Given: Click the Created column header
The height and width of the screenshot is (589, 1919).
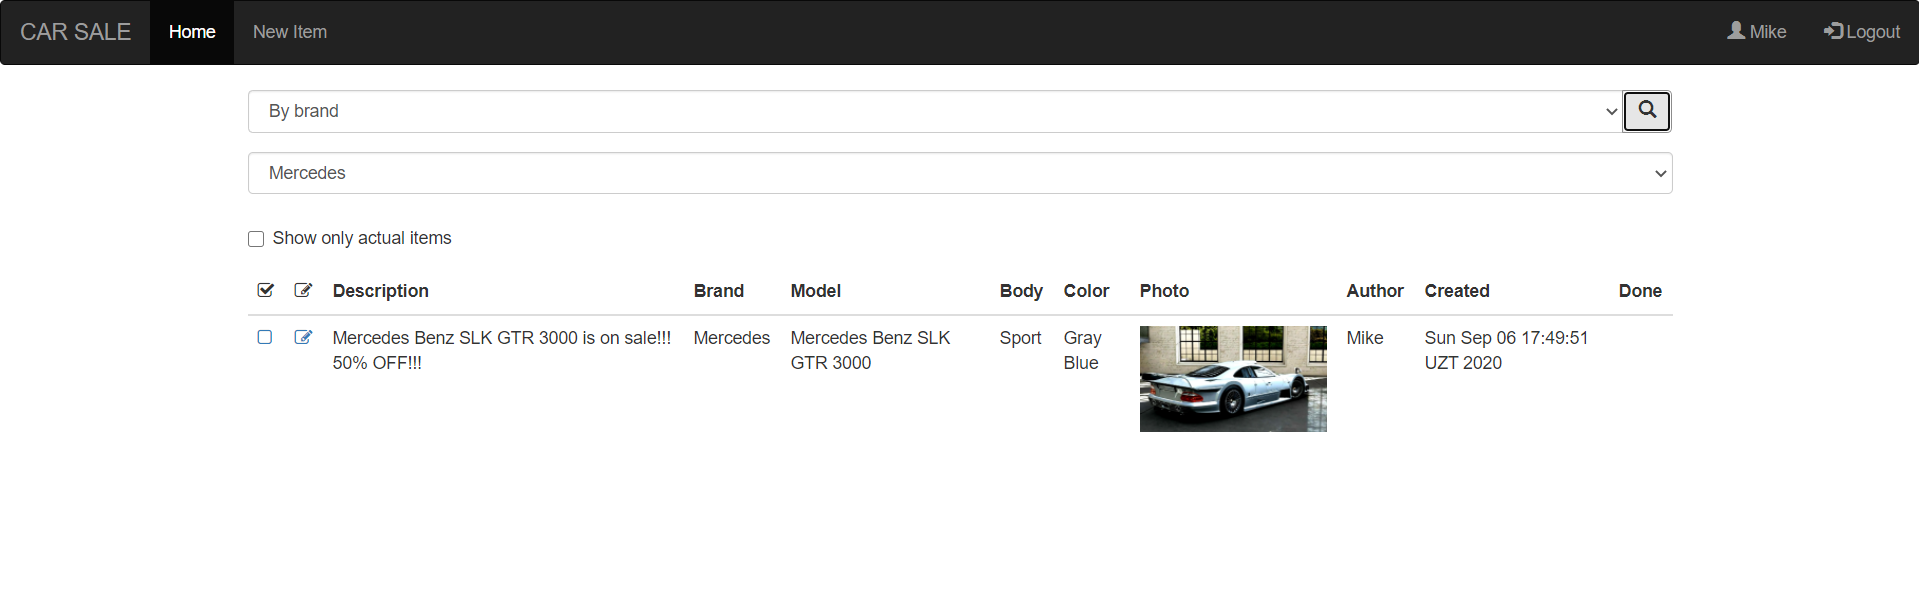Looking at the screenshot, I should pyautogui.click(x=1456, y=291).
